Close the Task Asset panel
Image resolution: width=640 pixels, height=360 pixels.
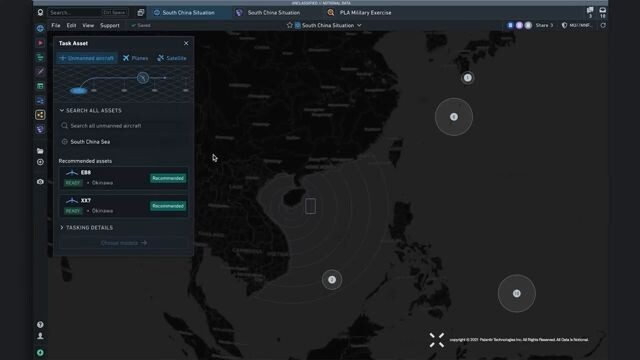186,43
